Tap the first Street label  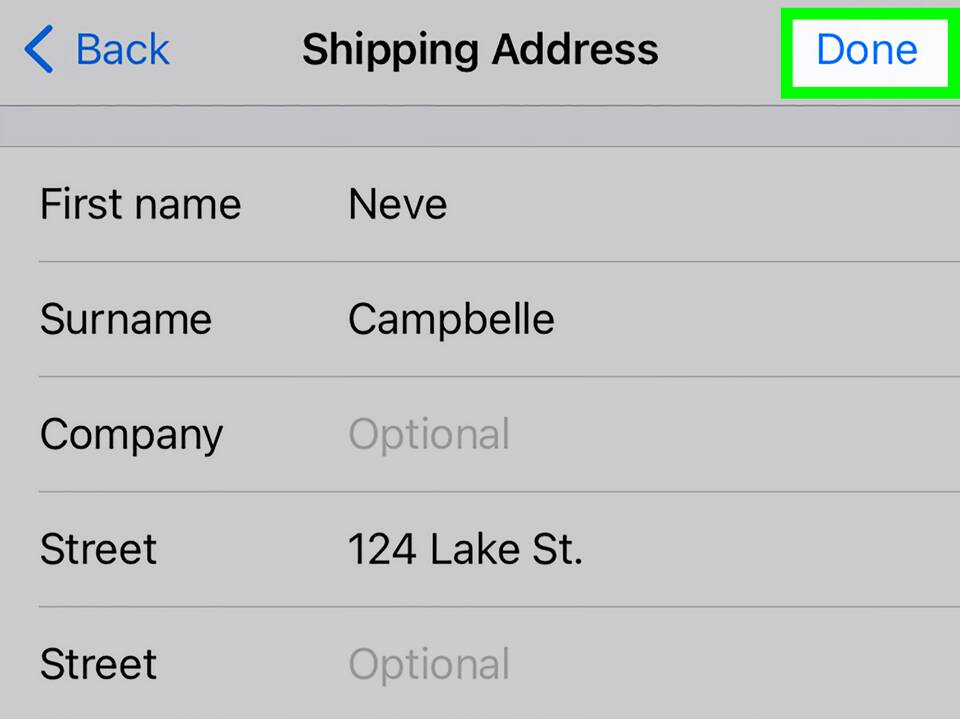coord(98,550)
